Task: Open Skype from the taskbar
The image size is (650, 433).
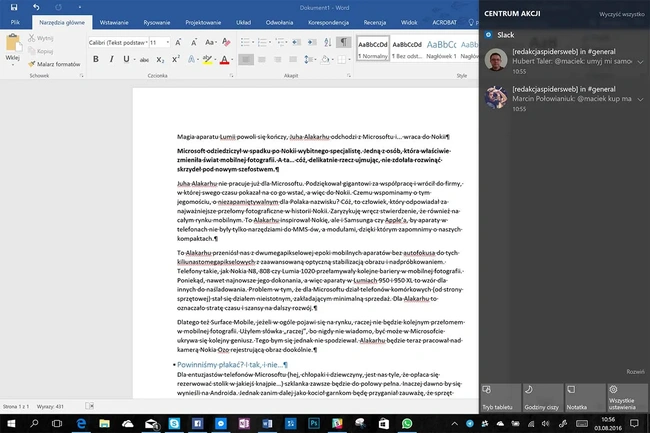Action: (x=174, y=423)
